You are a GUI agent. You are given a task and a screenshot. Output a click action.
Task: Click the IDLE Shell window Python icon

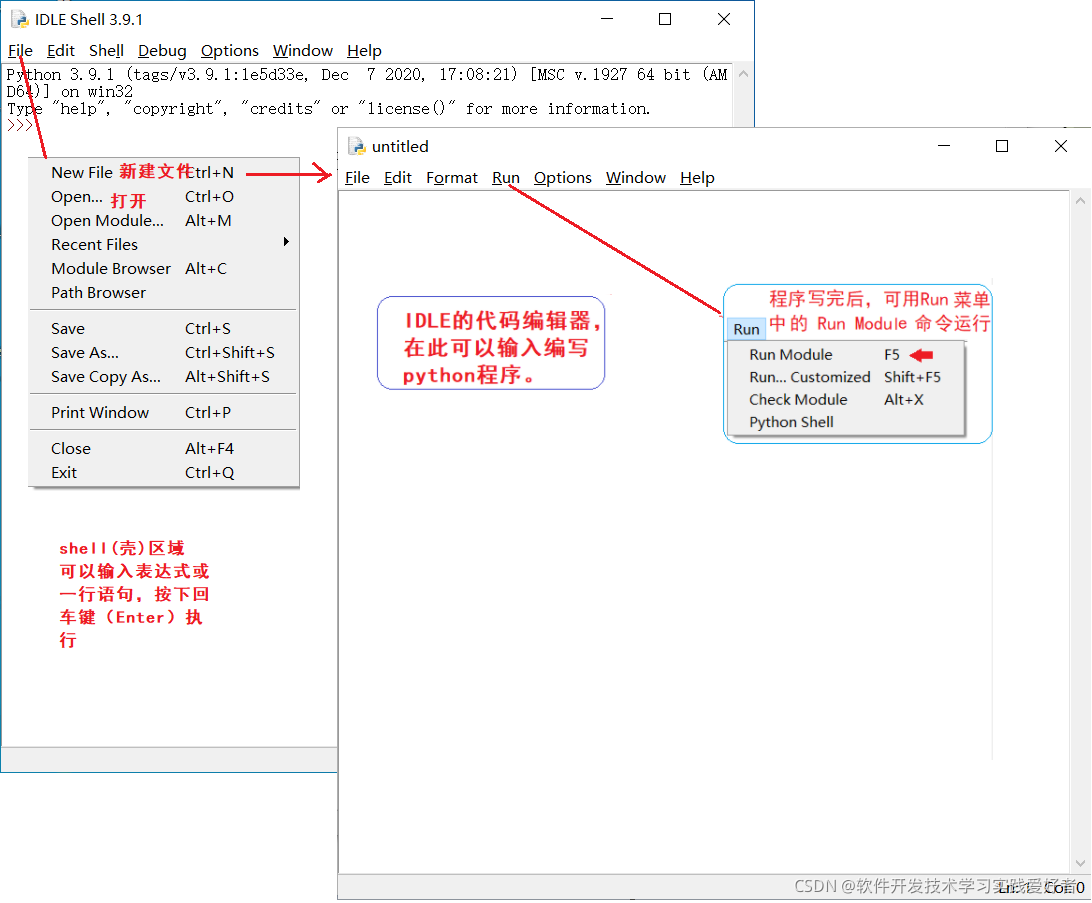tap(20, 19)
